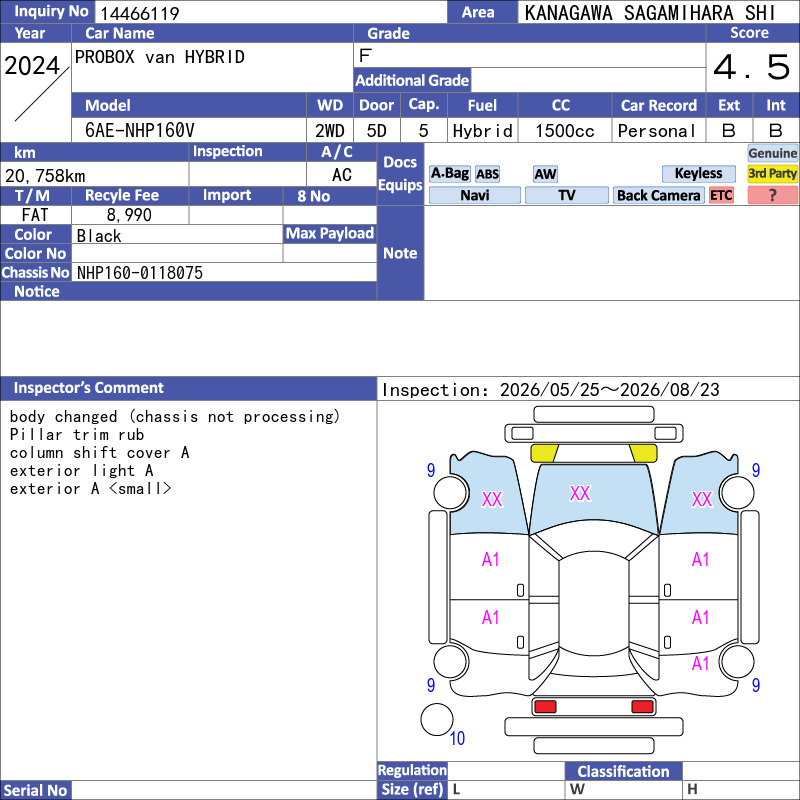This screenshot has width=800, height=800.
Task: Click mileage value 20,758km
Action: tap(45, 176)
